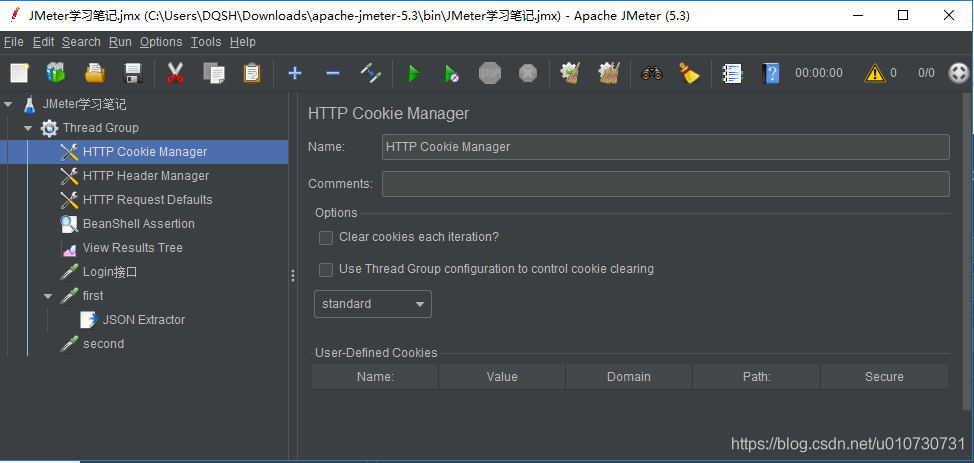This screenshot has height=463, width=974.
Task: Select the JSON Extractor node
Action: 143,320
